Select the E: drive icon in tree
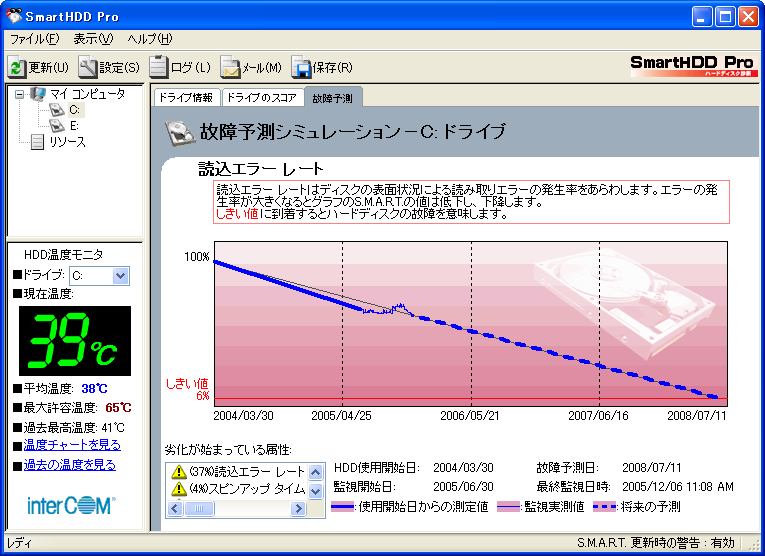This screenshot has width=765, height=556. [x=57, y=126]
